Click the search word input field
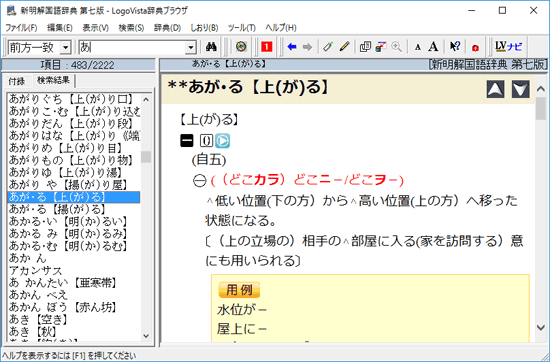The width and height of the screenshot is (550, 362). [132, 47]
